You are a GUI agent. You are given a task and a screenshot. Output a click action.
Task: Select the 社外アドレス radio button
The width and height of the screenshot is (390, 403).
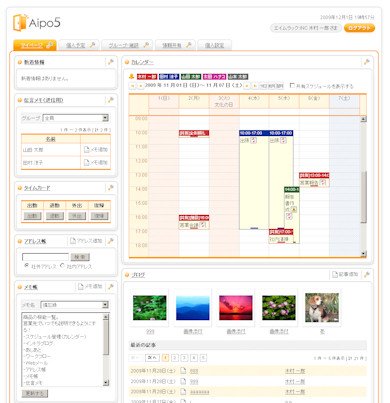[x=27, y=266]
